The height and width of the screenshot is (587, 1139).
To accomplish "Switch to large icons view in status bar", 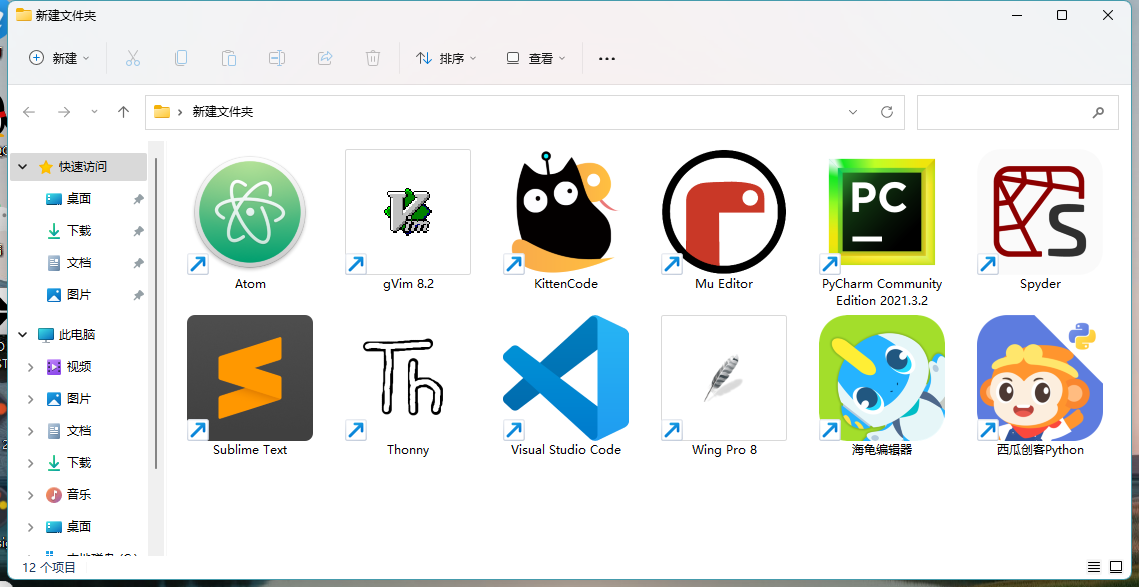I will coord(1116,567).
